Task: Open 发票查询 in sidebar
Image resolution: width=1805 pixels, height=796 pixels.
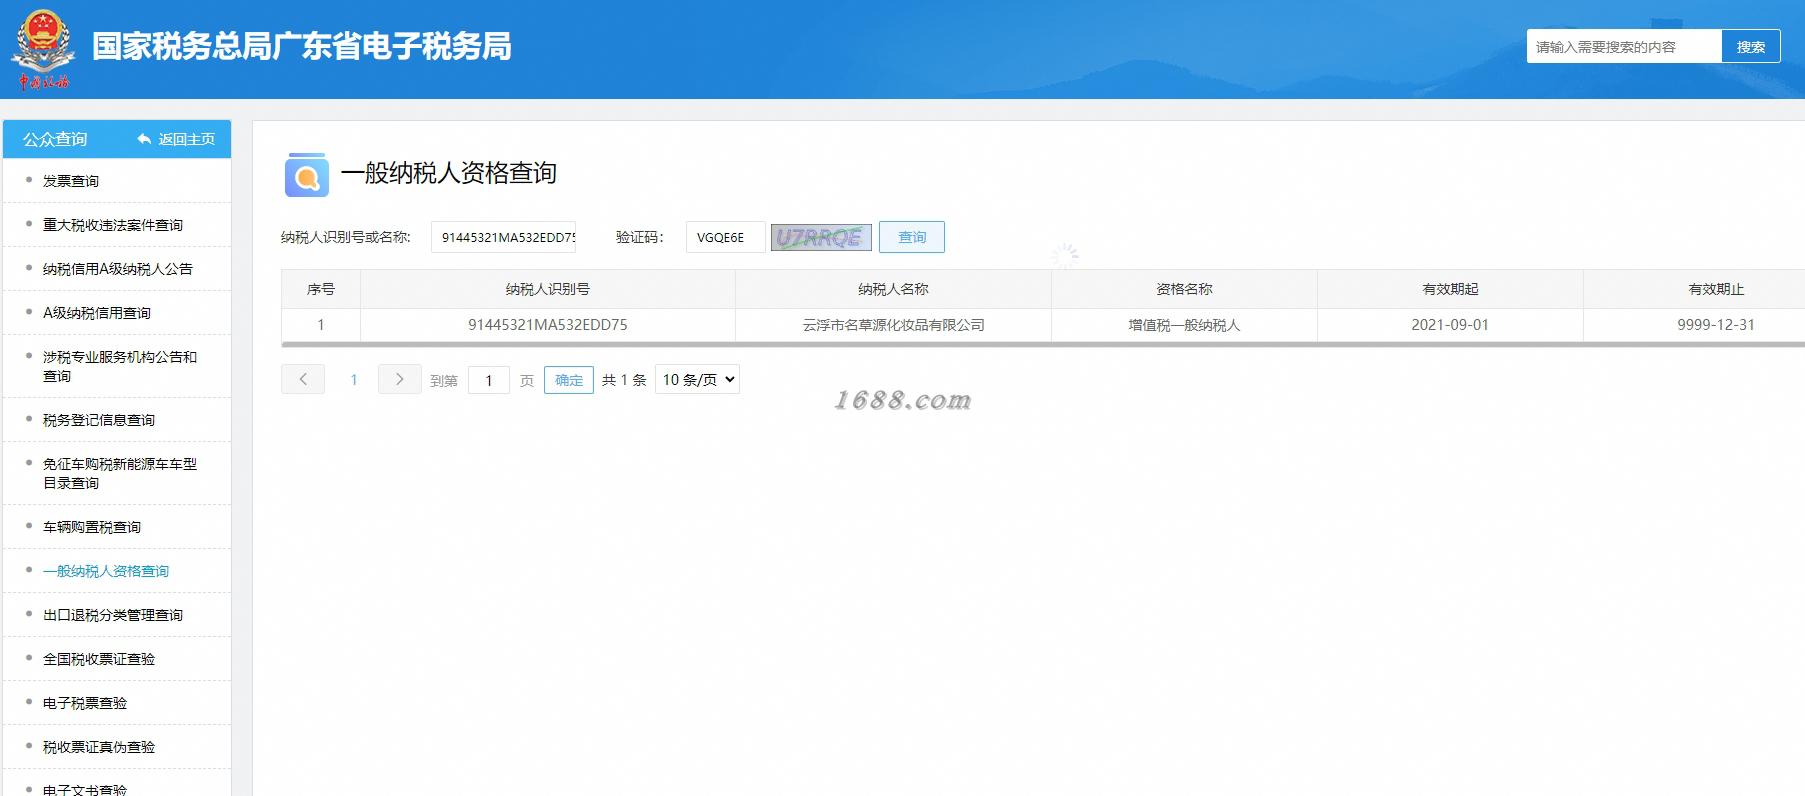Action: click(71, 181)
